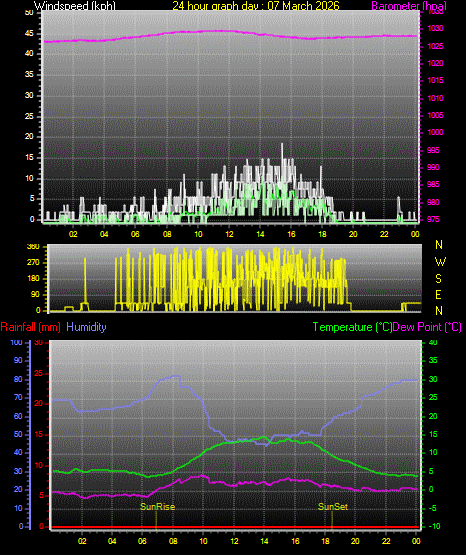Click the '1030' barometer axis value
466x555 pixels.
[435, 28]
